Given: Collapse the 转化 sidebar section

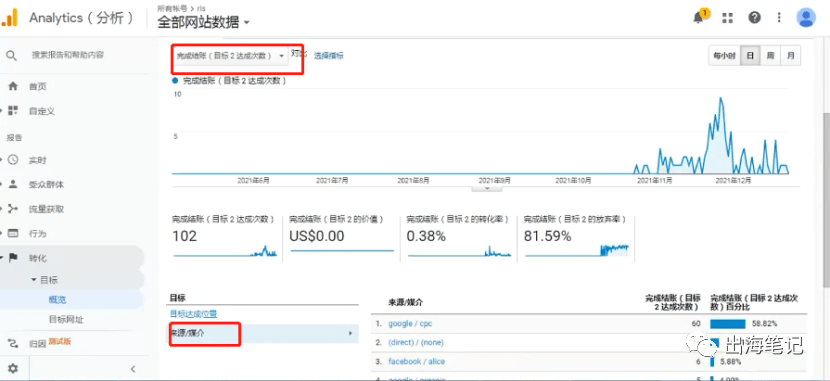Looking at the screenshot, I should pyautogui.click(x=38, y=258).
